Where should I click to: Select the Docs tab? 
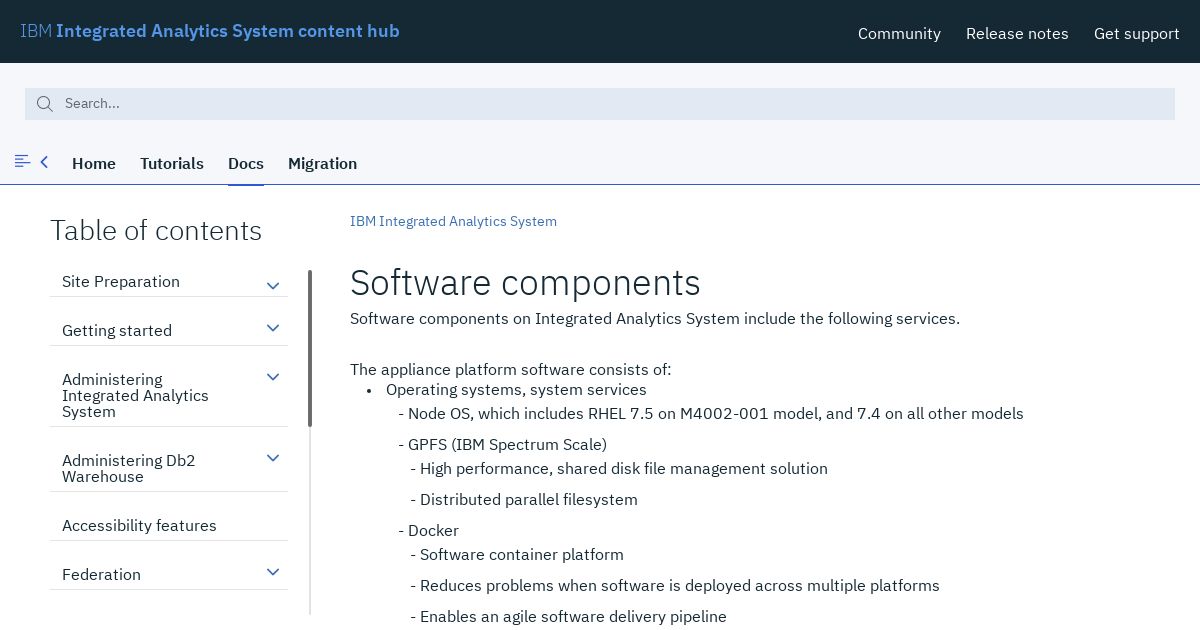click(x=246, y=164)
